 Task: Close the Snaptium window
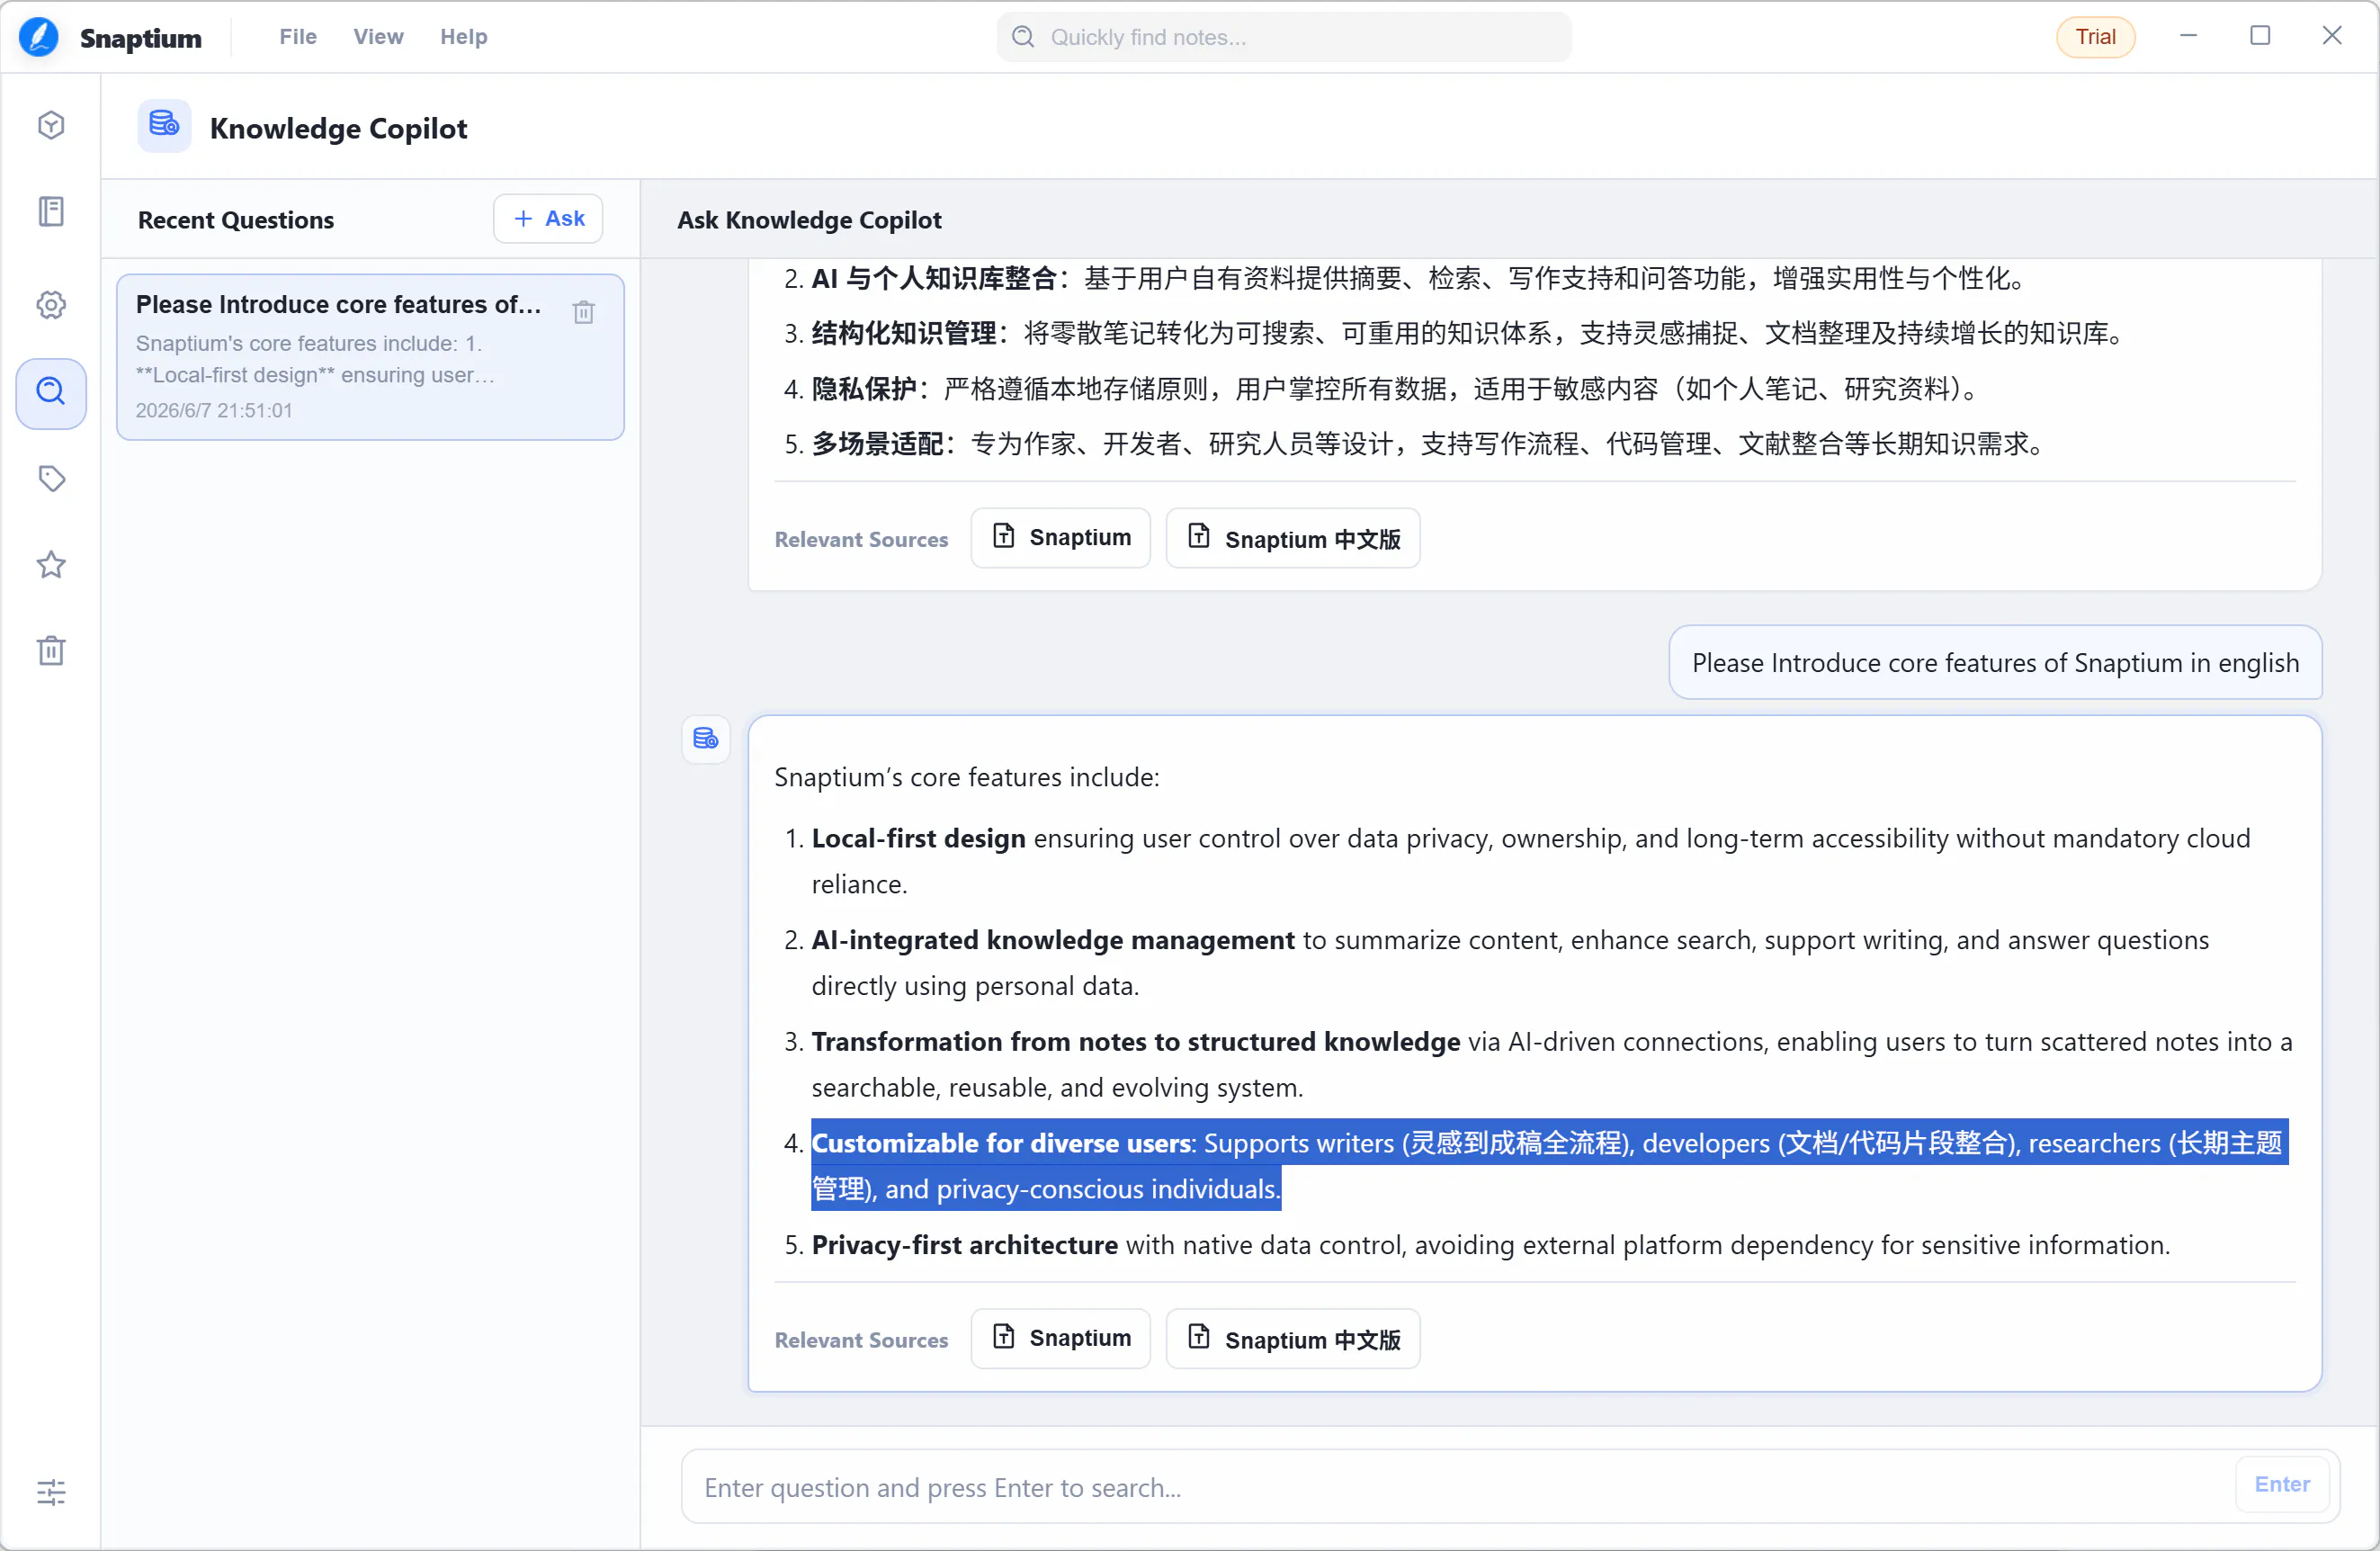tap(2332, 36)
